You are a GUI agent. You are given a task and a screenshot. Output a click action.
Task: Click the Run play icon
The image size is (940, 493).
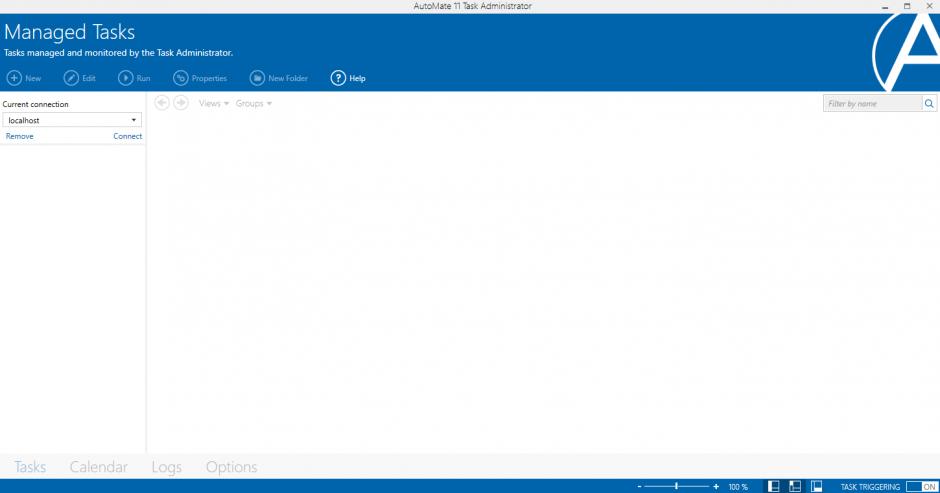pos(125,78)
